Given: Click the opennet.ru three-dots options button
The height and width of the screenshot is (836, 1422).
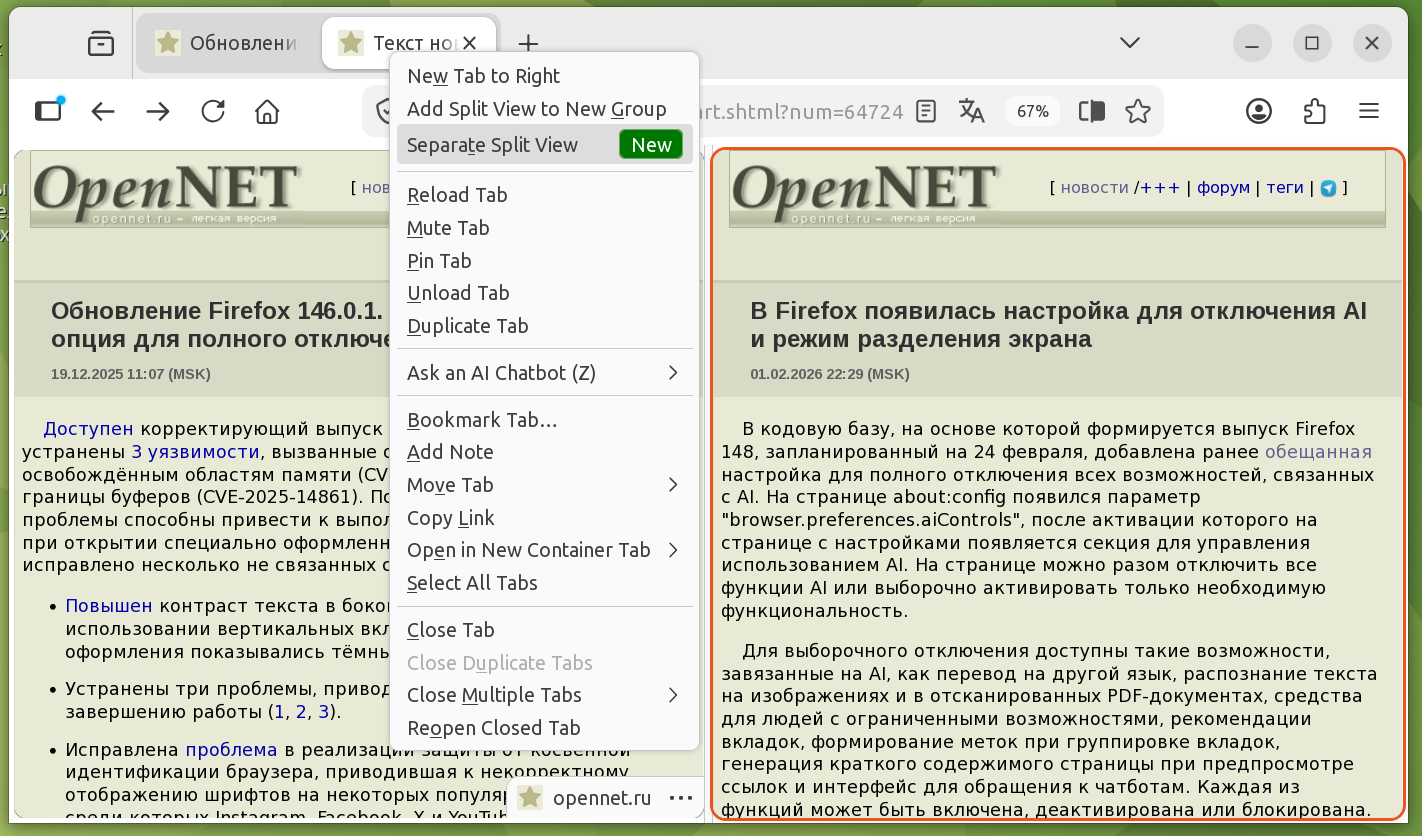Looking at the screenshot, I should point(681,798).
